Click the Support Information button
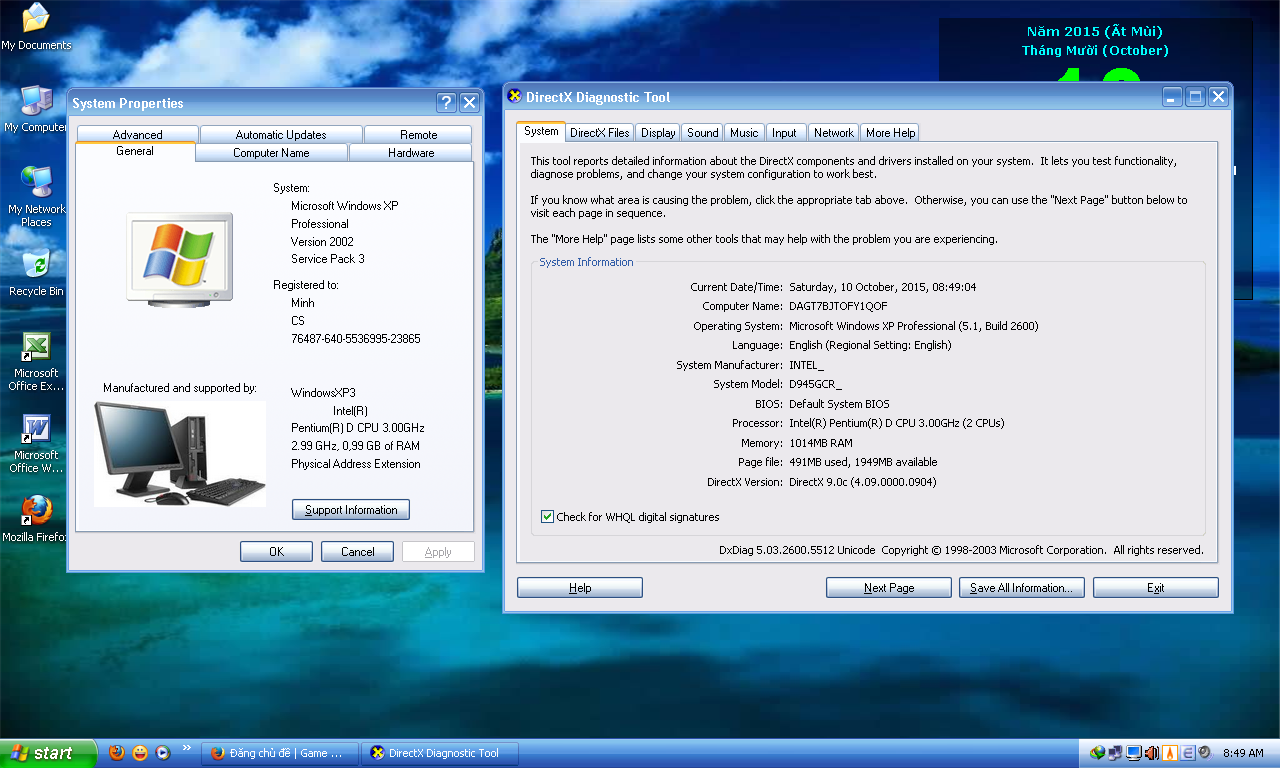Image resolution: width=1280 pixels, height=768 pixels. pos(351,510)
